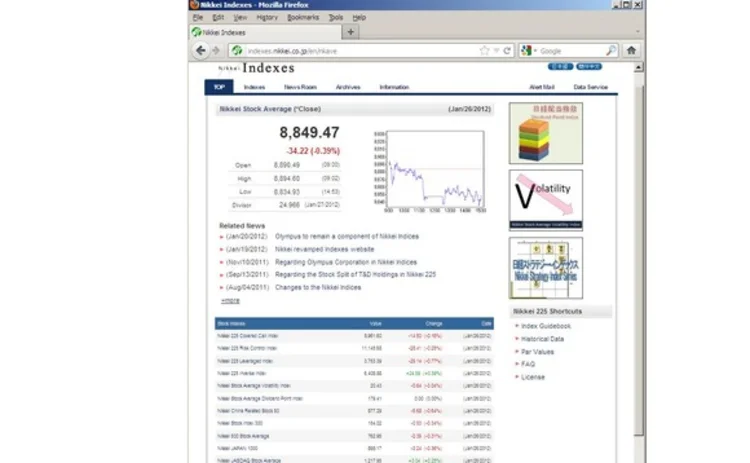
Task: Open the Firefox home page button
Action: 631,50
